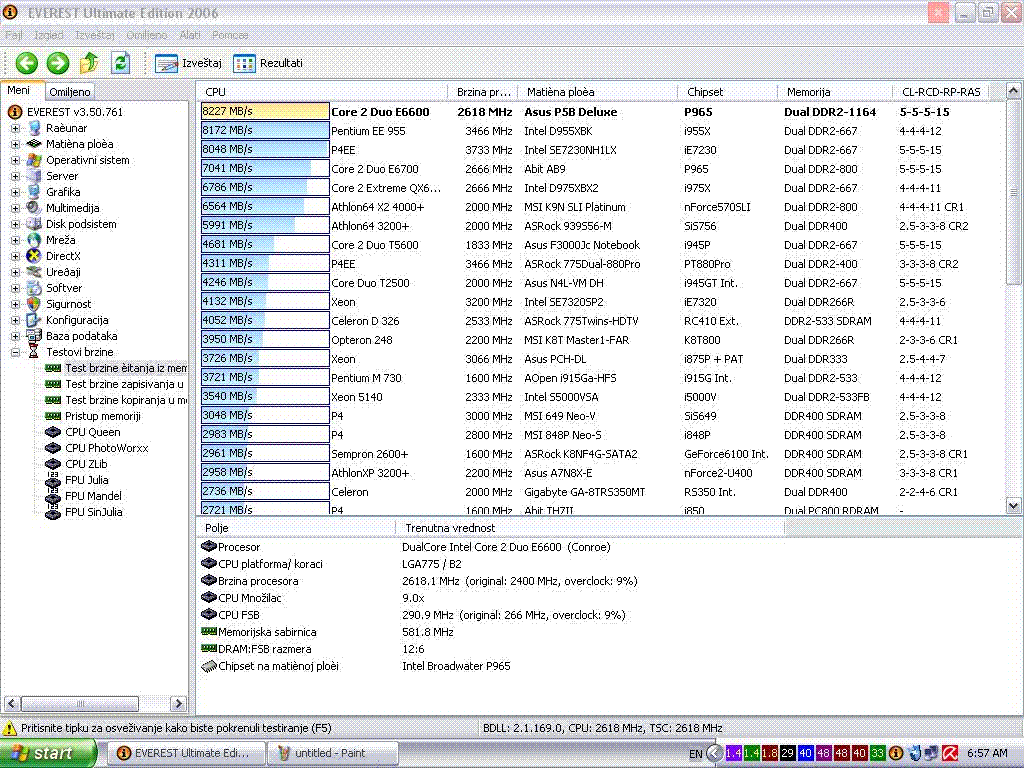Expand the Operativni sistem tree node

click(x=15, y=160)
